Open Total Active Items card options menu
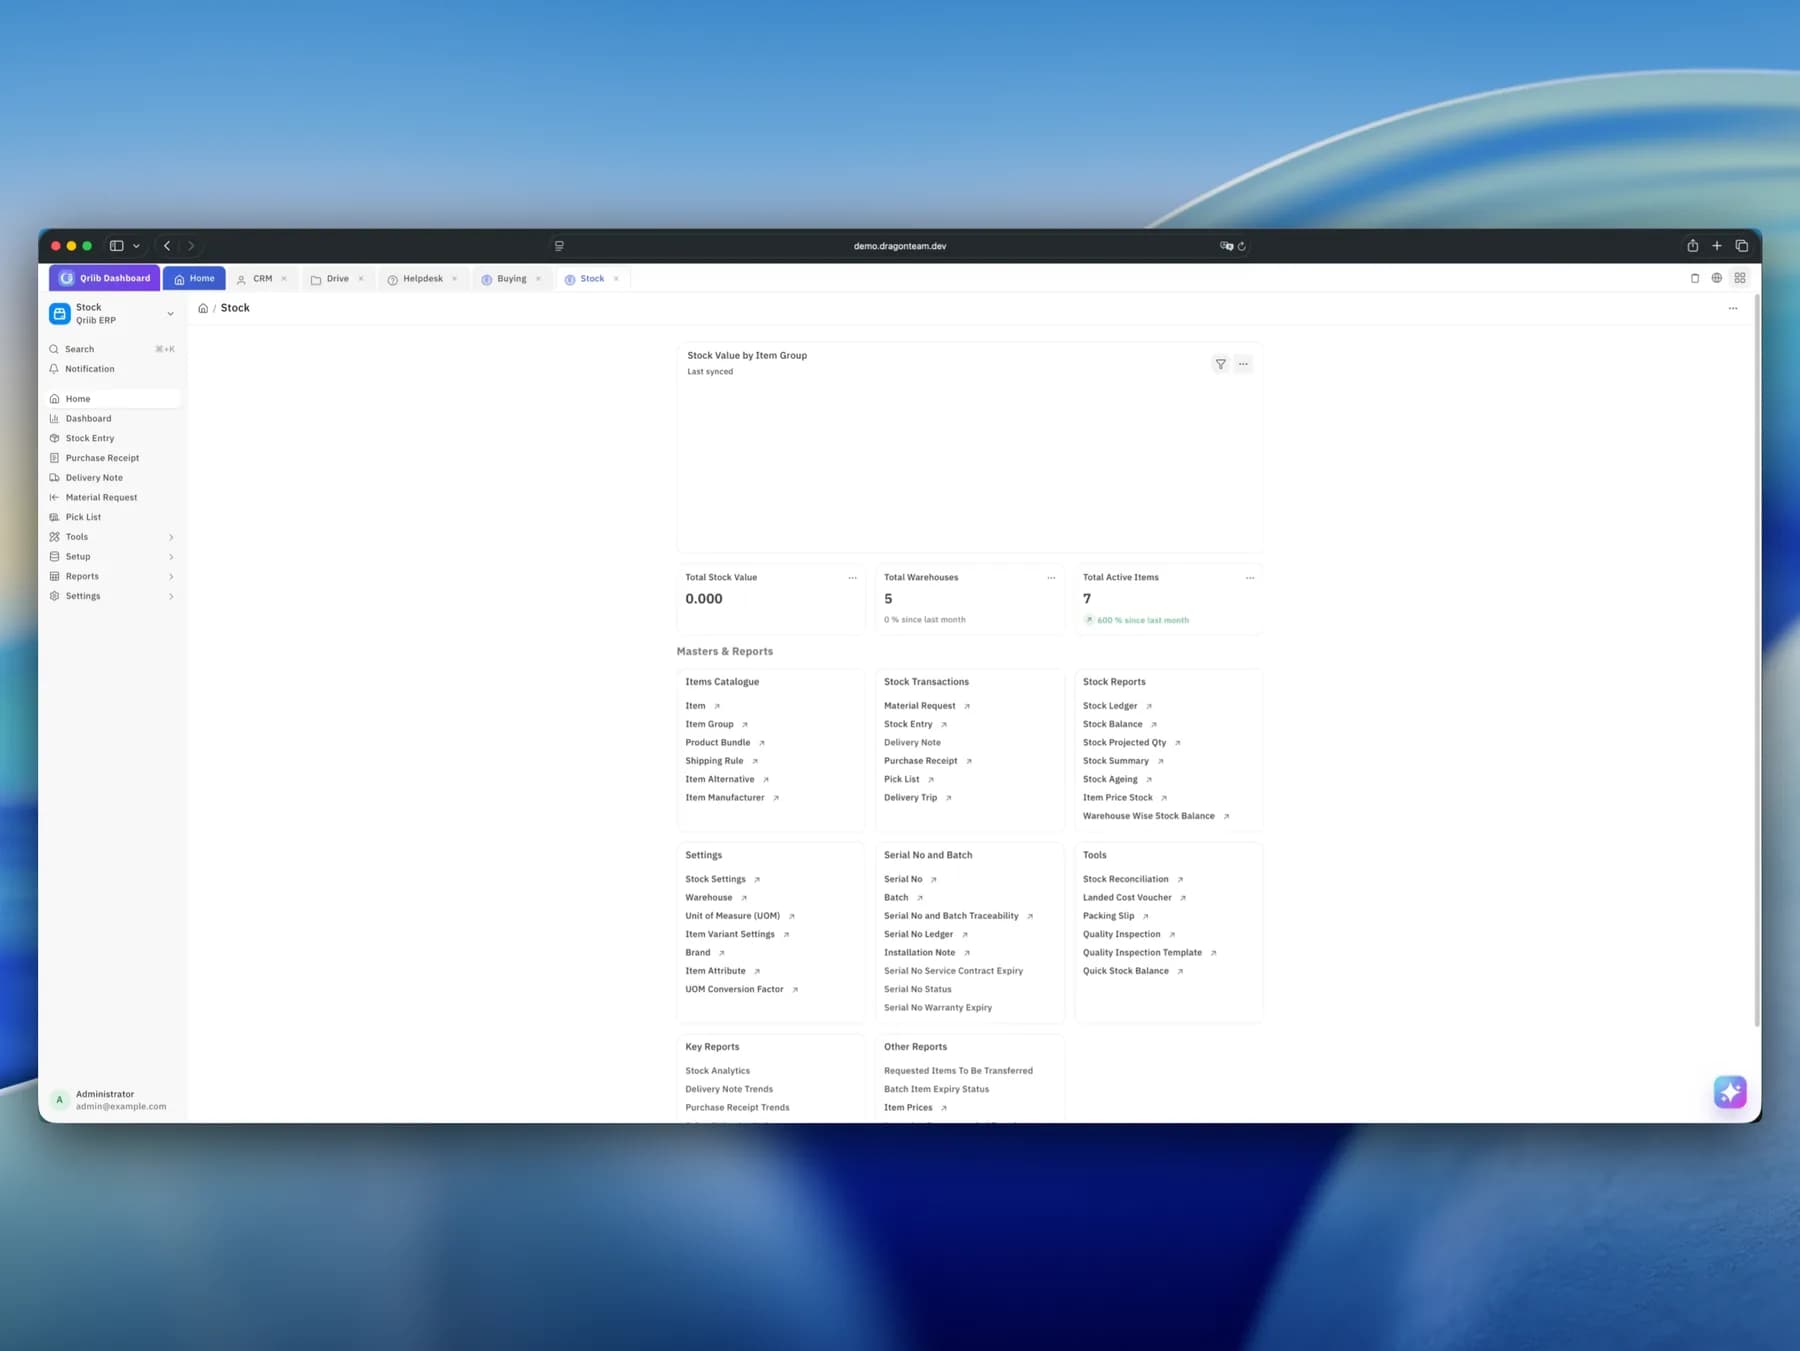The height and width of the screenshot is (1351, 1800). click(1250, 578)
